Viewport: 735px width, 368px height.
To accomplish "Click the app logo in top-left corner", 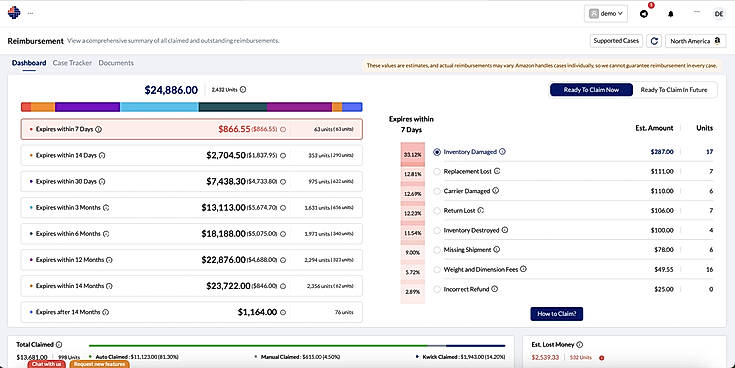I will point(14,13).
